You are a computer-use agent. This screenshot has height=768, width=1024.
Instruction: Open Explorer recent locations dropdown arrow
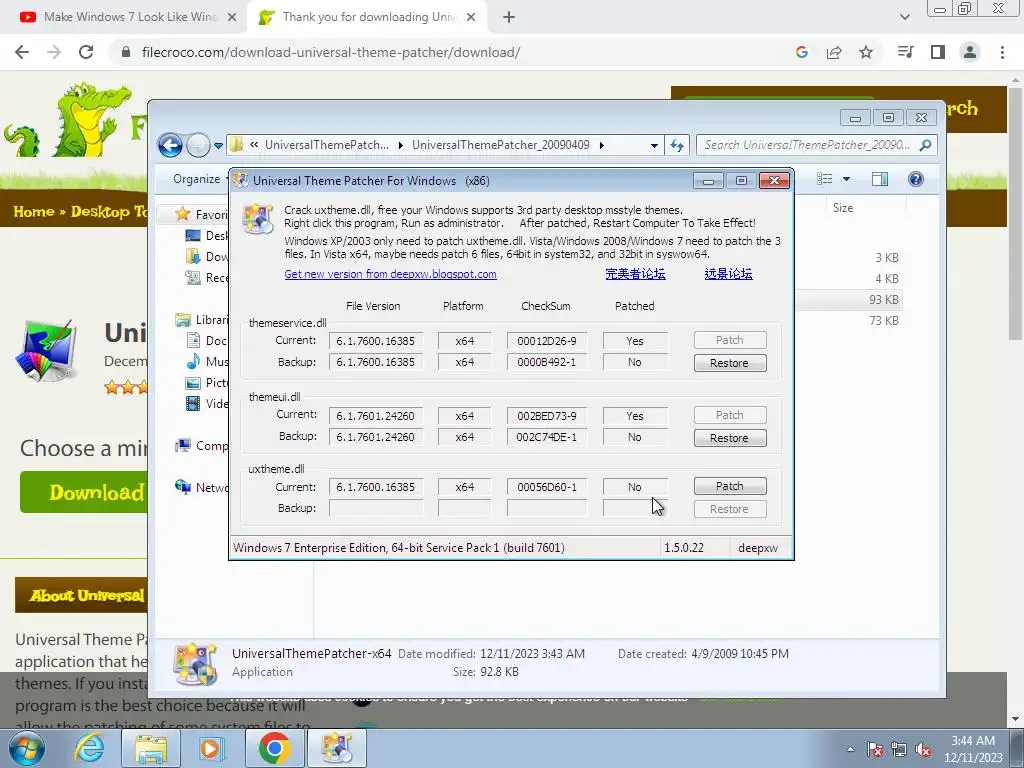[x=218, y=146]
